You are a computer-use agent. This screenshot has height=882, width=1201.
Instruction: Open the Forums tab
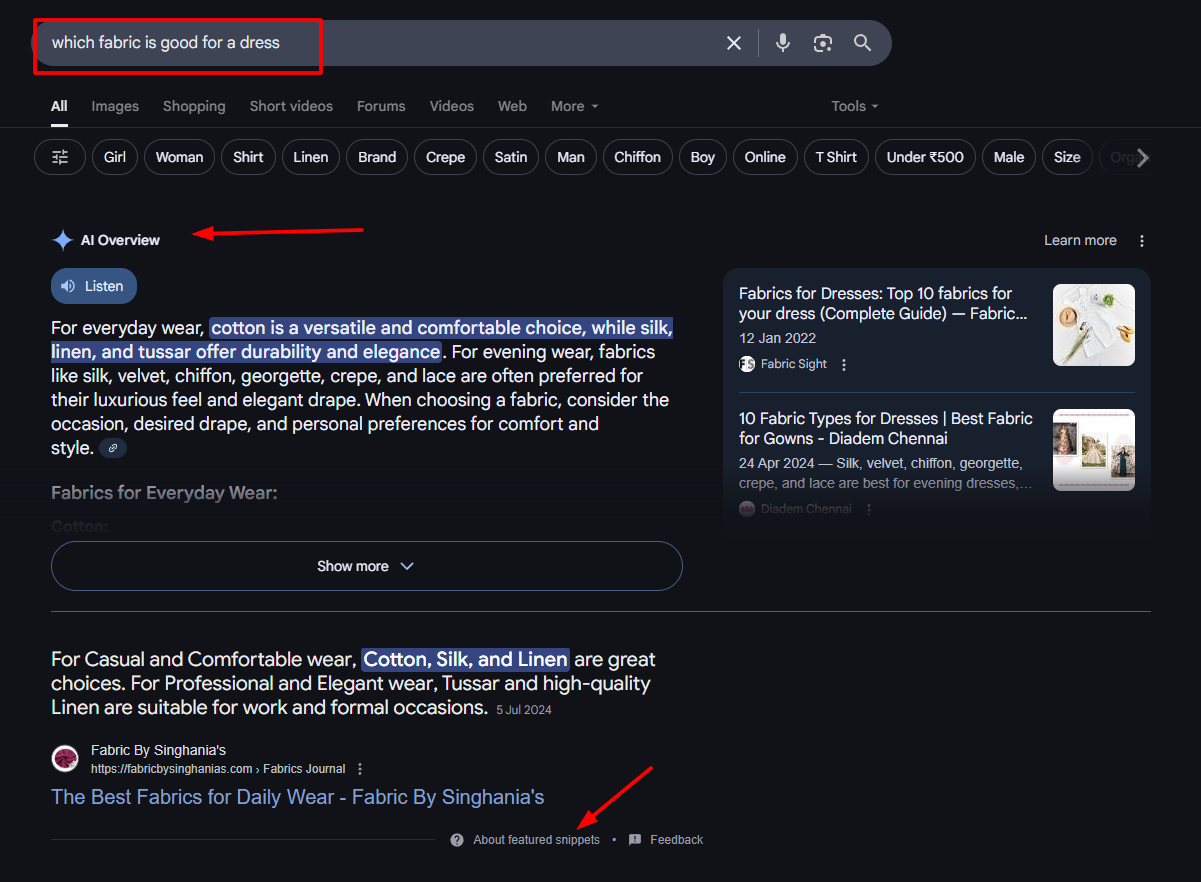tap(381, 106)
